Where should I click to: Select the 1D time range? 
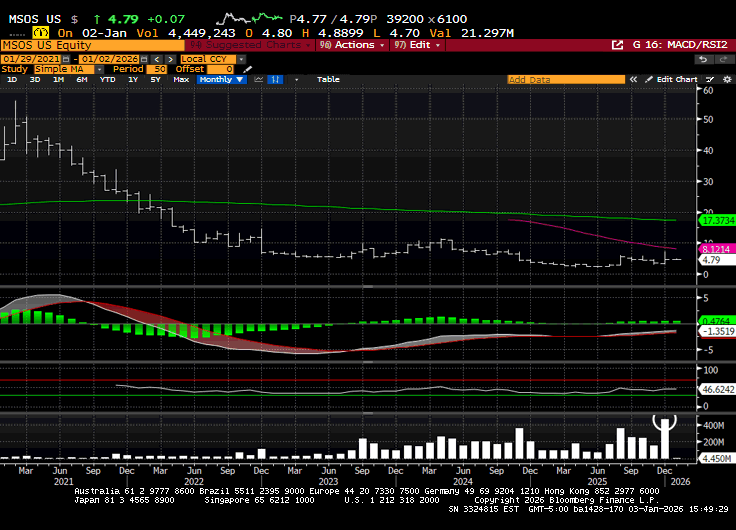12,79
